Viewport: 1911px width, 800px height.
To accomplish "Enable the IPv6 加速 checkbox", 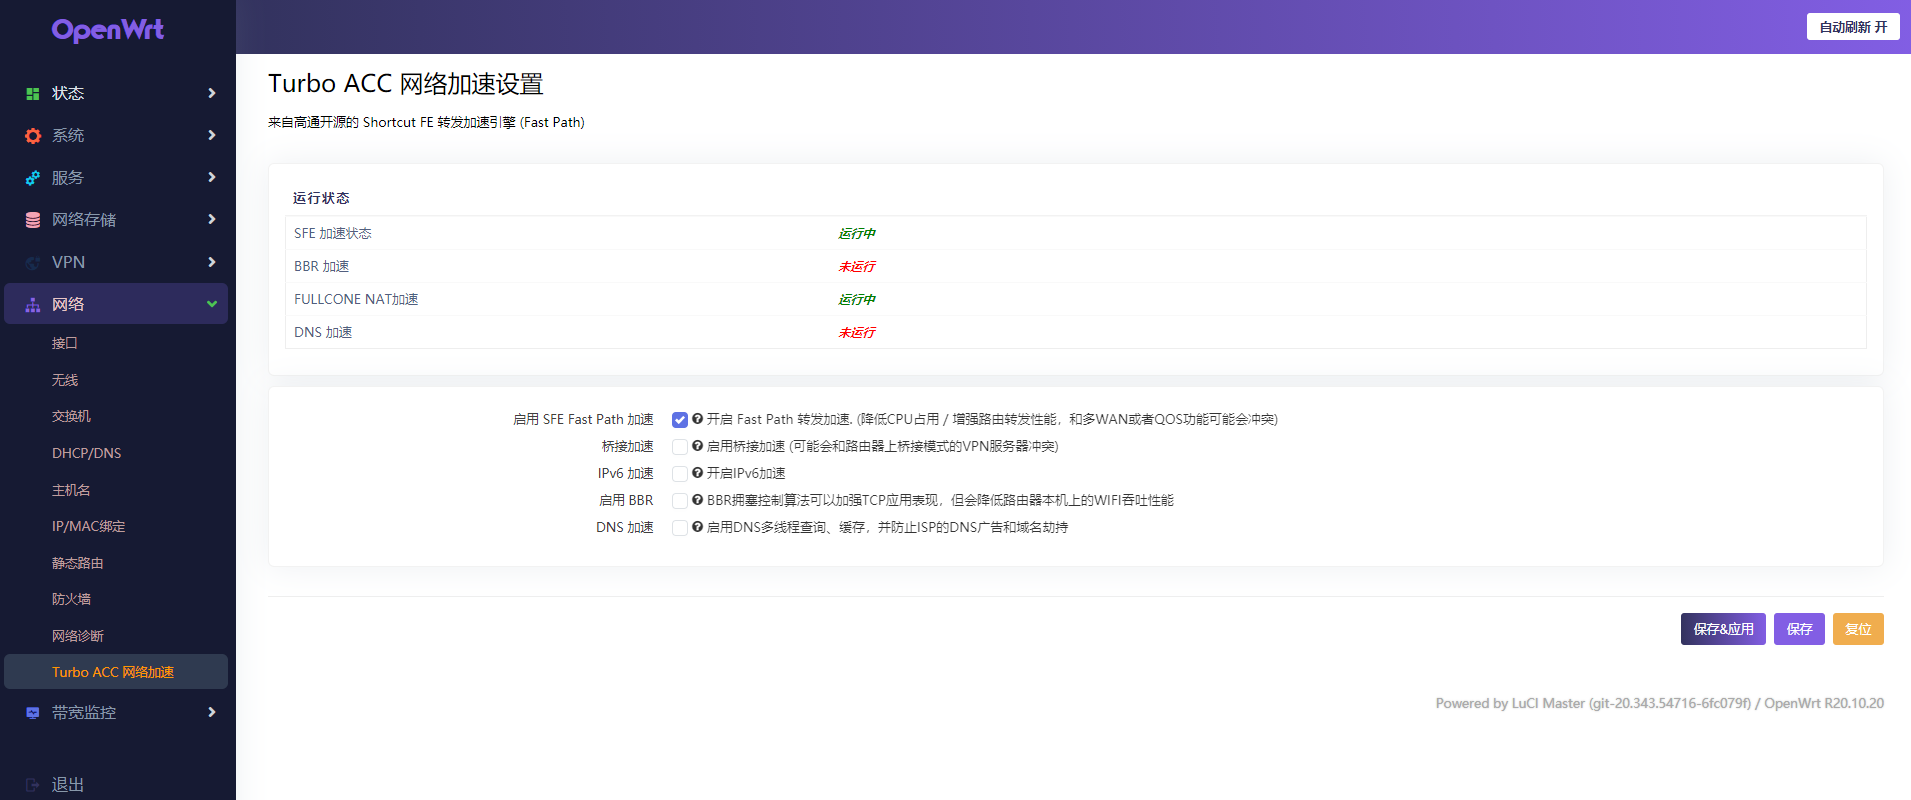I will (680, 474).
